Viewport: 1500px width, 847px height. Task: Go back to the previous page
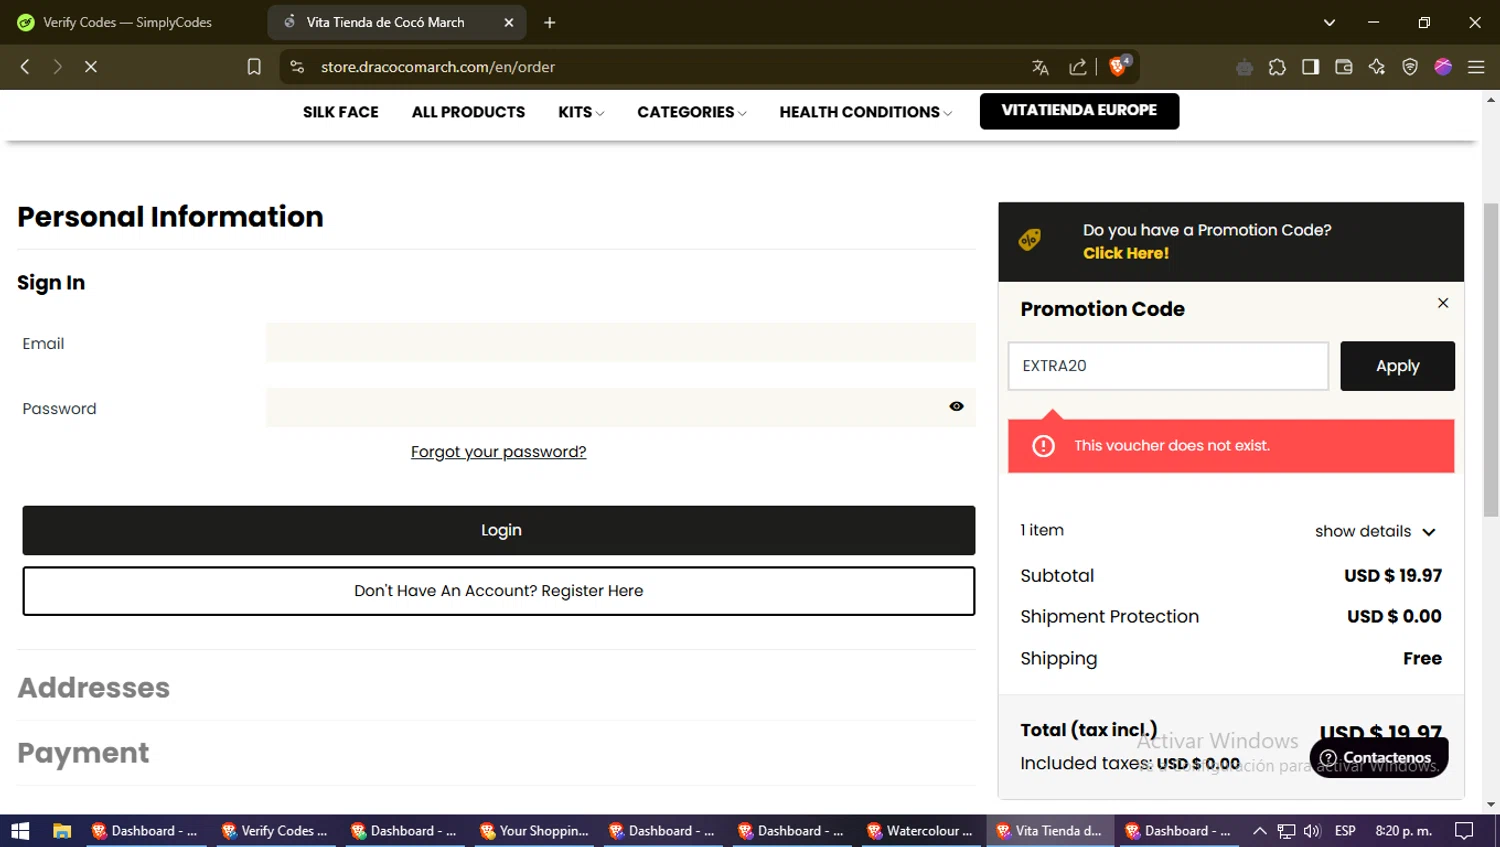(25, 67)
